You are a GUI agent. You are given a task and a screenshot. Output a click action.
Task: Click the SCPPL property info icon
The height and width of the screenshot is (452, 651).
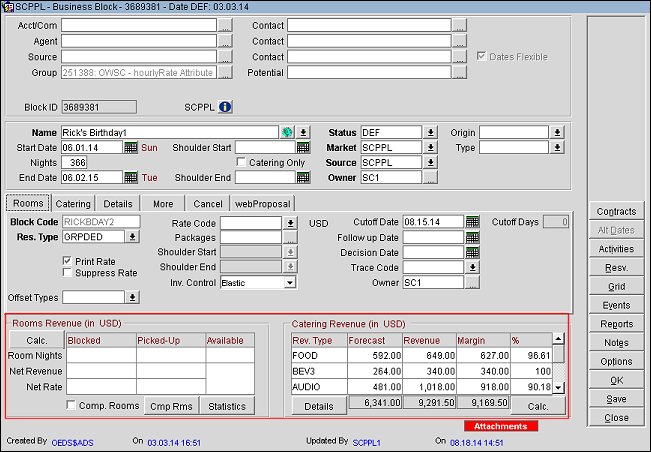(x=225, y=107)
